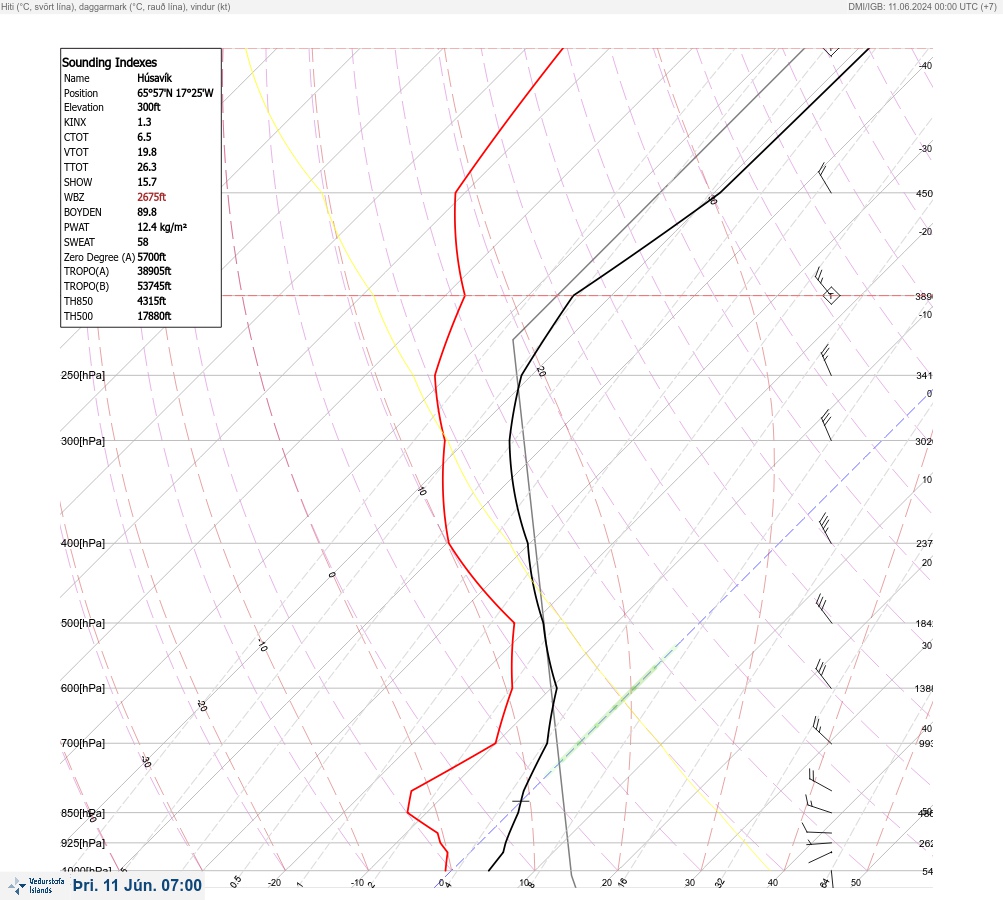Viewport: 1003px width, 900px height.
Task: Click the PWAT value 12.4 kg/m²
Action: pyautogui.click(x=162, y=227)
